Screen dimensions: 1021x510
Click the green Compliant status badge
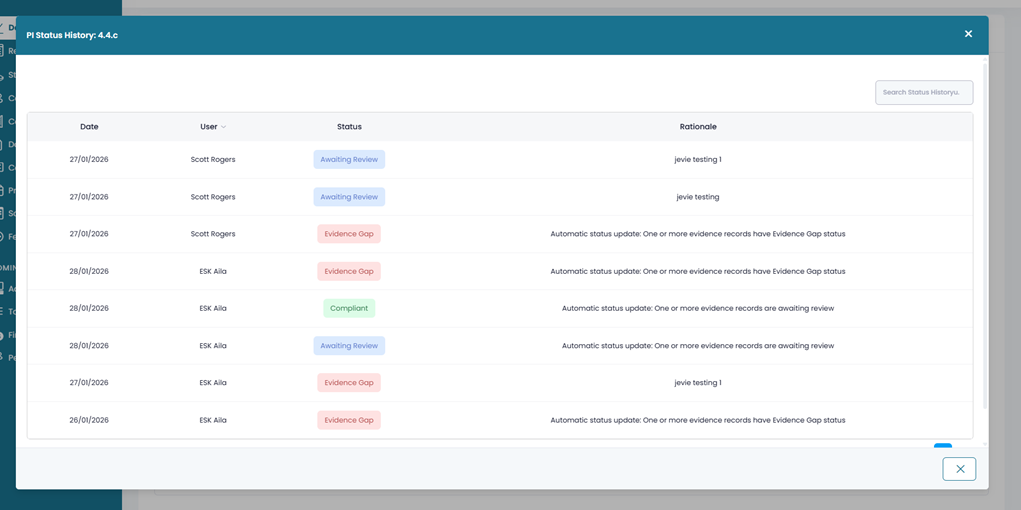coord(349,308)
